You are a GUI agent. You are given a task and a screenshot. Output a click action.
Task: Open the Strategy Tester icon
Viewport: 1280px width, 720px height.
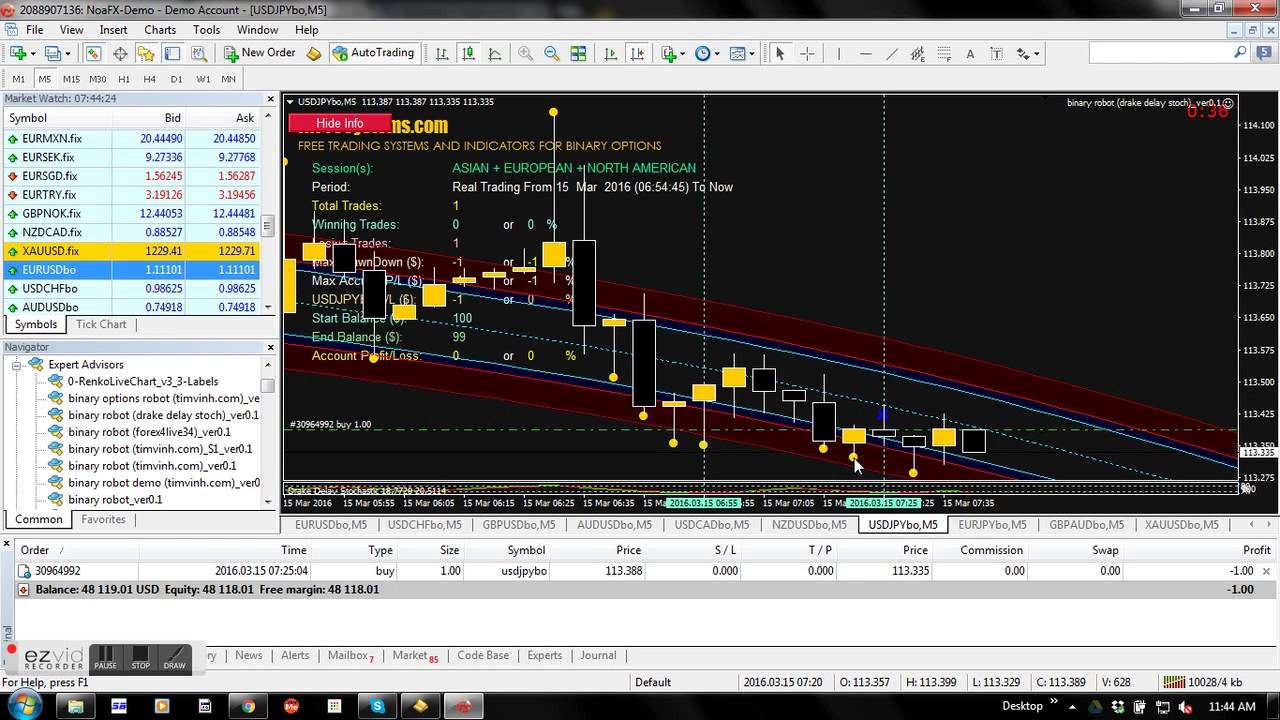click(198, 53)
